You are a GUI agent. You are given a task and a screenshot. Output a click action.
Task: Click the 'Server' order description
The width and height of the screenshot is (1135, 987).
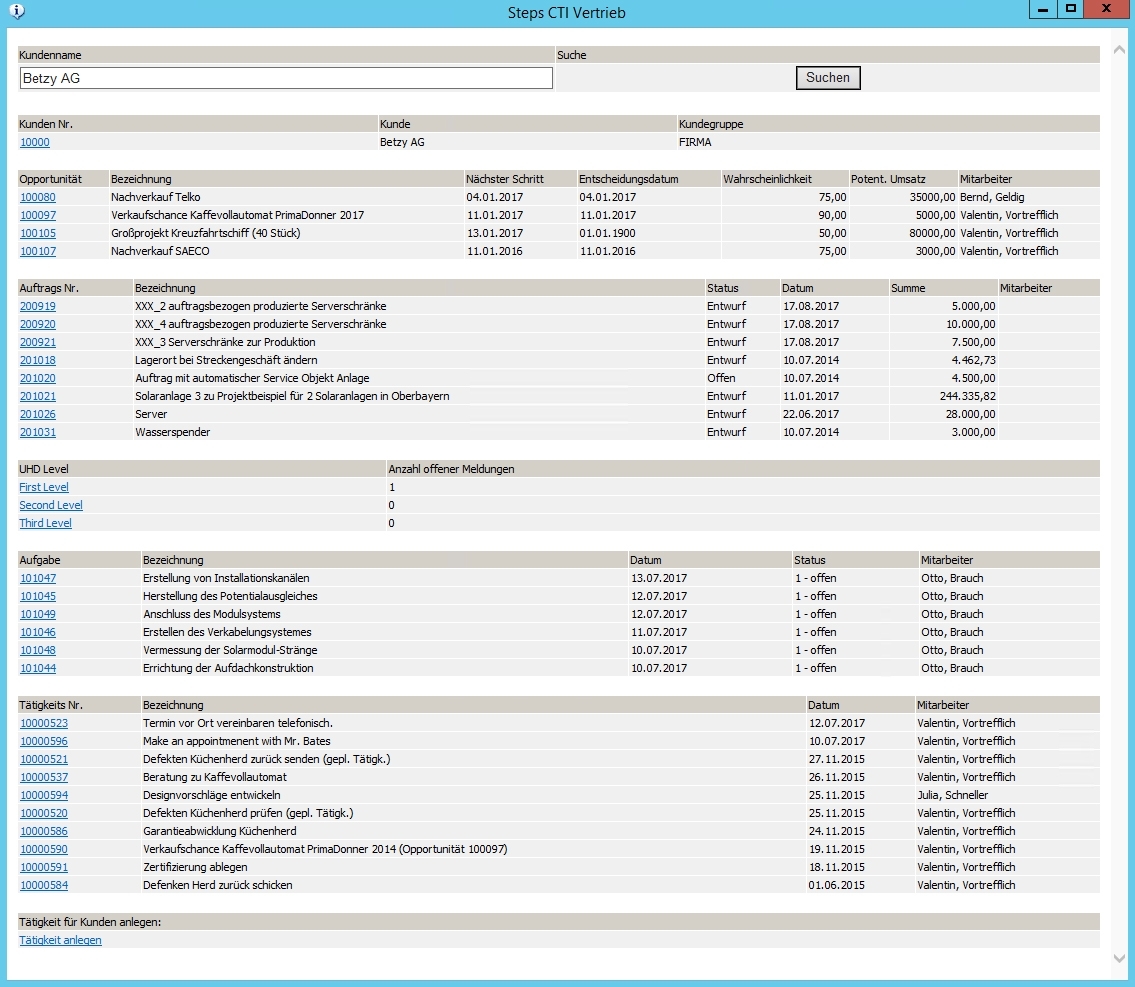click(x=151, y=415)
